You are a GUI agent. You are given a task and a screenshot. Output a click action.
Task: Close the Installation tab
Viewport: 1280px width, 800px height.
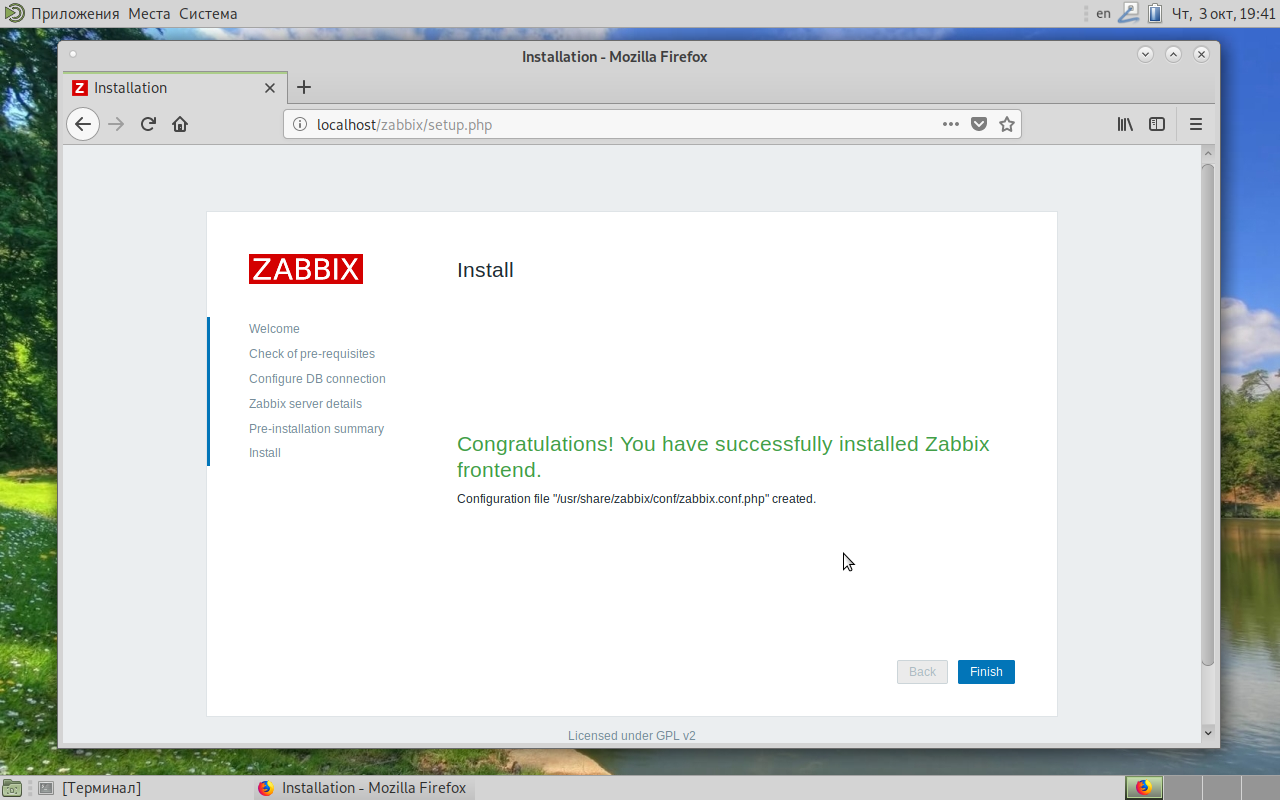click(270, 88)
